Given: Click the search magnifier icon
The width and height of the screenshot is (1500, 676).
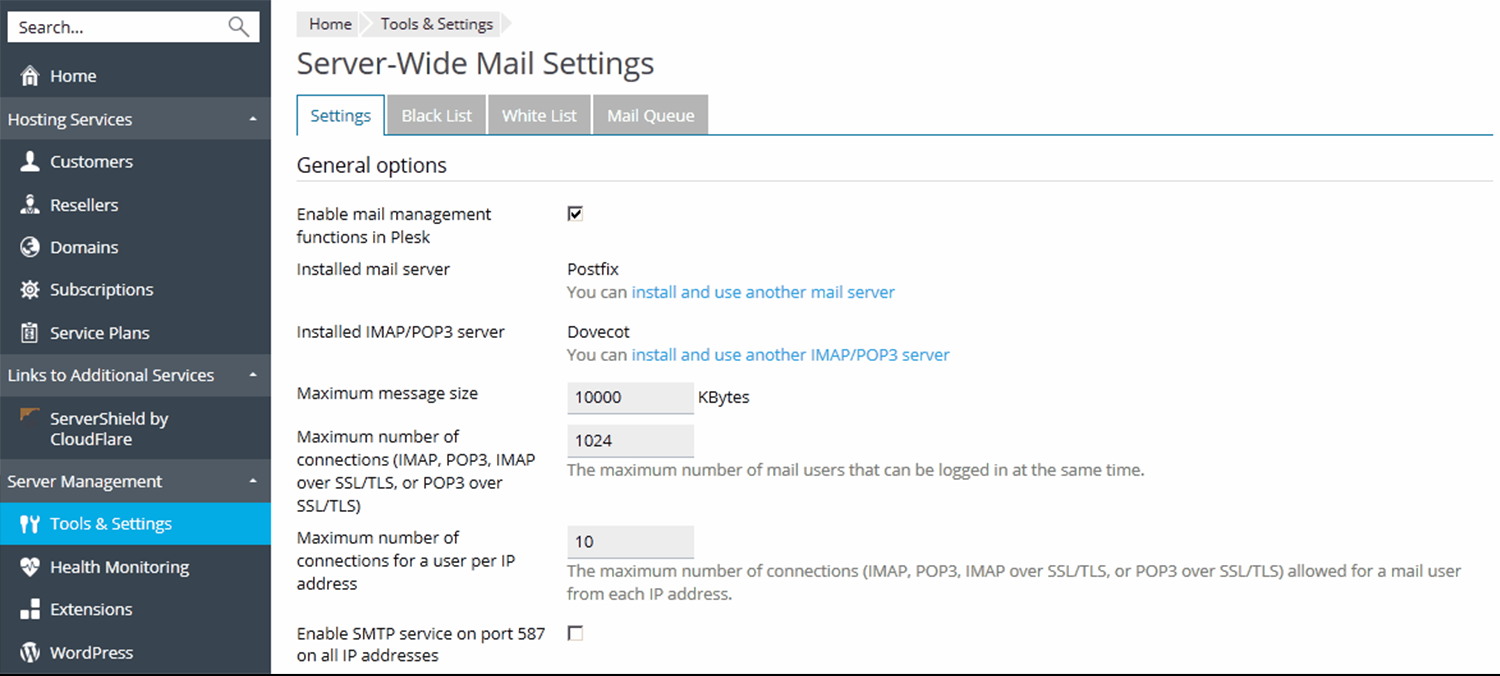Looking at the screenshot, I should coord(238,27).
